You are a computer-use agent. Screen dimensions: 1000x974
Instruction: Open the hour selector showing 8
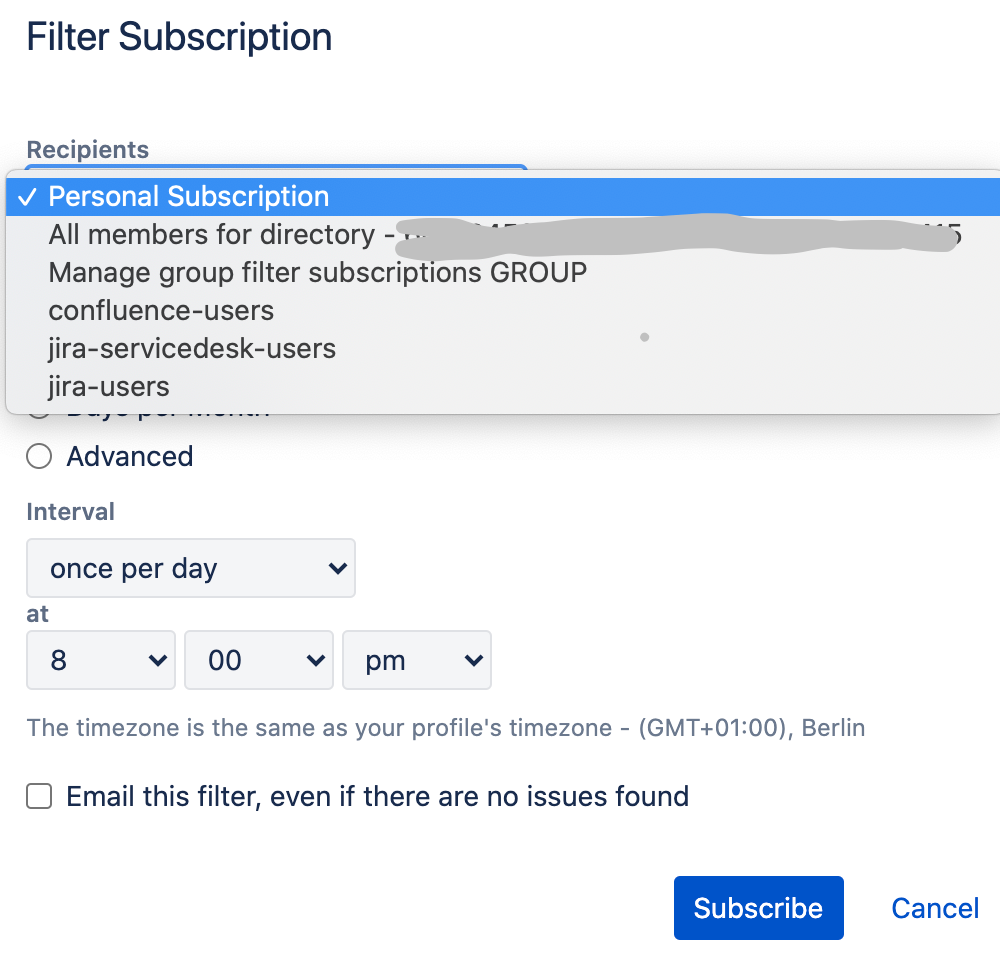click(100, 660)
